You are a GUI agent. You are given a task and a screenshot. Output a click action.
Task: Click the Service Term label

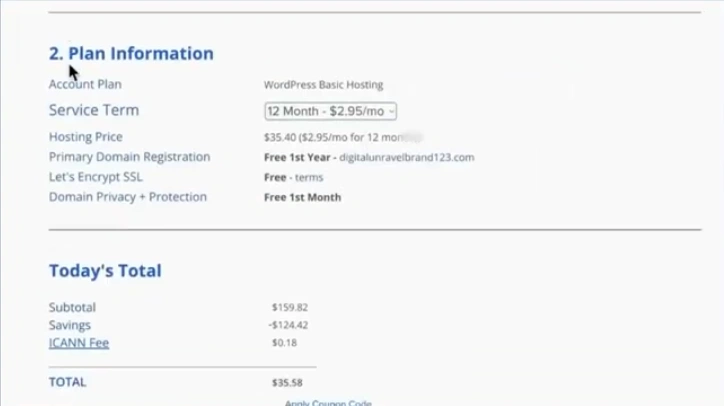(x=94, y=110)
